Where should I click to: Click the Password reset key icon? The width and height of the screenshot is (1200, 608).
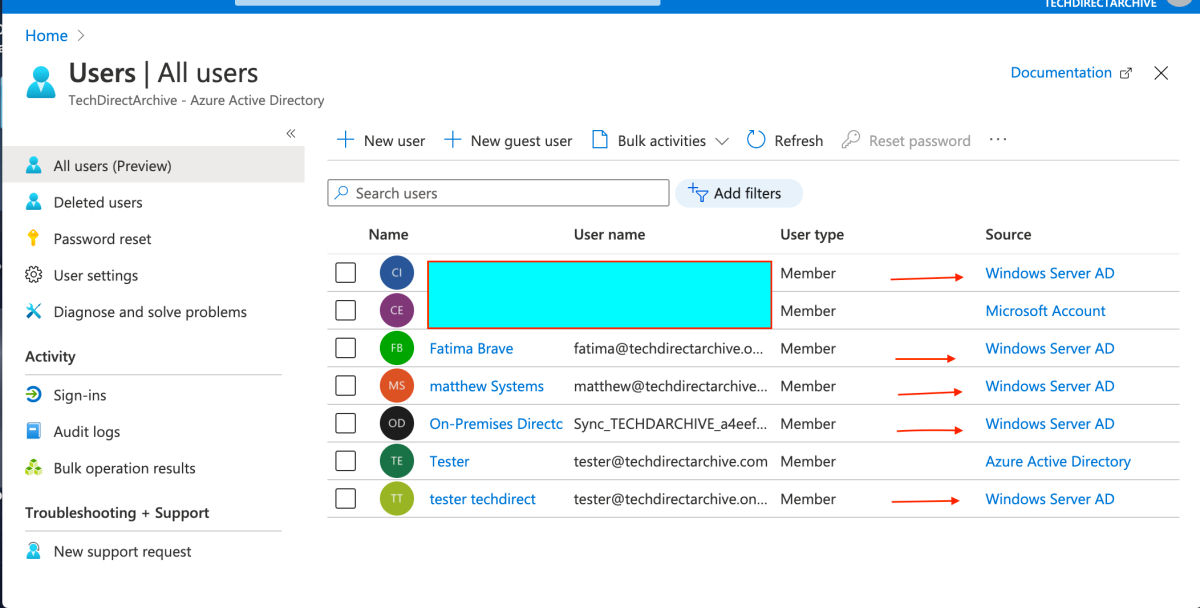click(x=34, y=238)
